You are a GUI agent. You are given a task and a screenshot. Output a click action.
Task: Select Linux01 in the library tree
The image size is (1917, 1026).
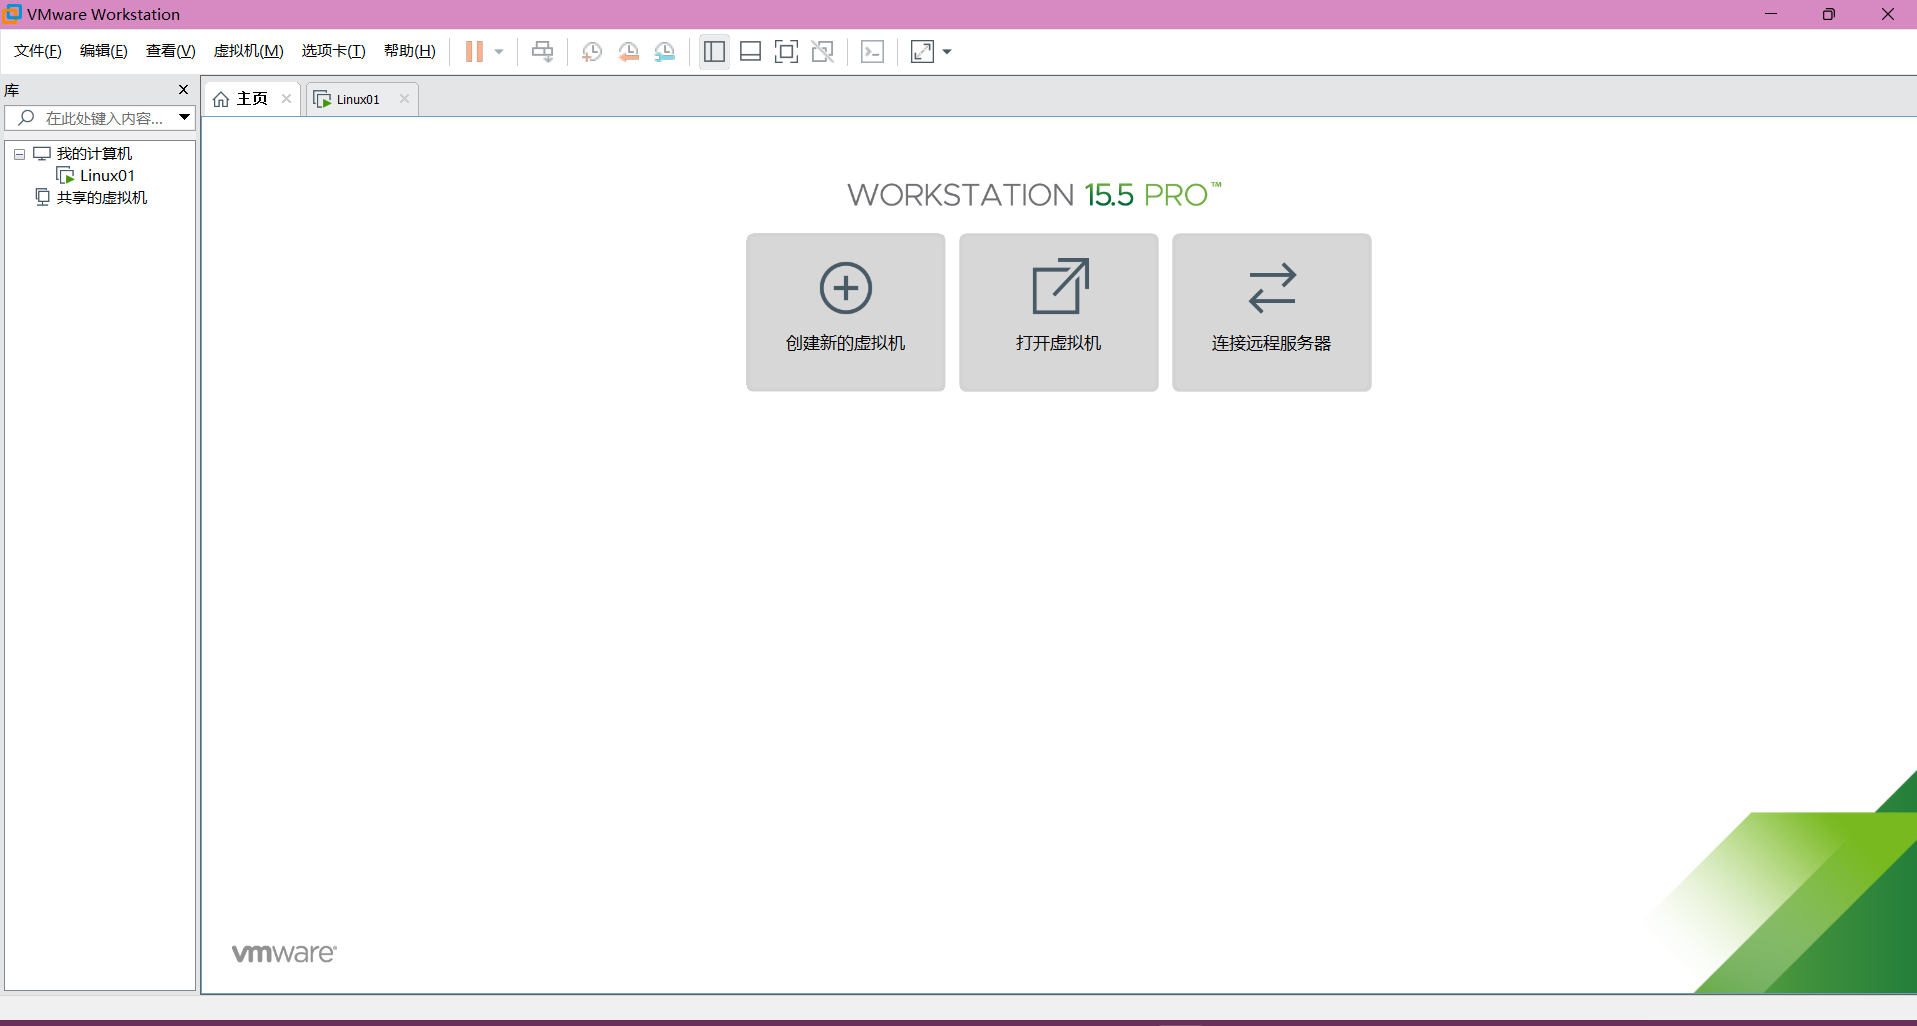coord(107,176)
